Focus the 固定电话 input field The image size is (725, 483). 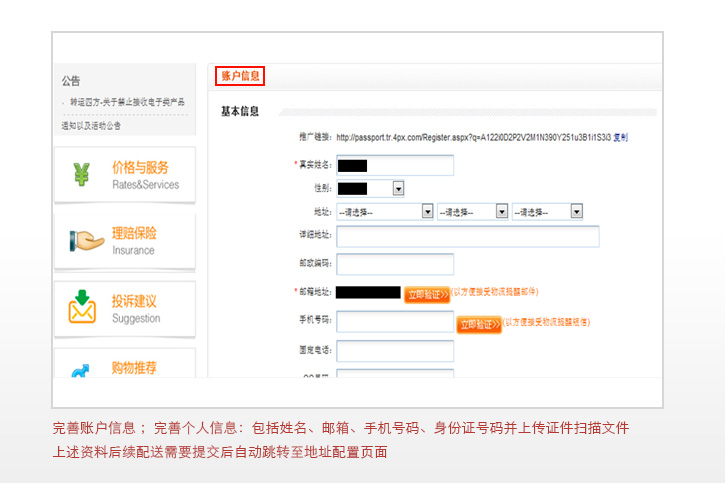395,351
